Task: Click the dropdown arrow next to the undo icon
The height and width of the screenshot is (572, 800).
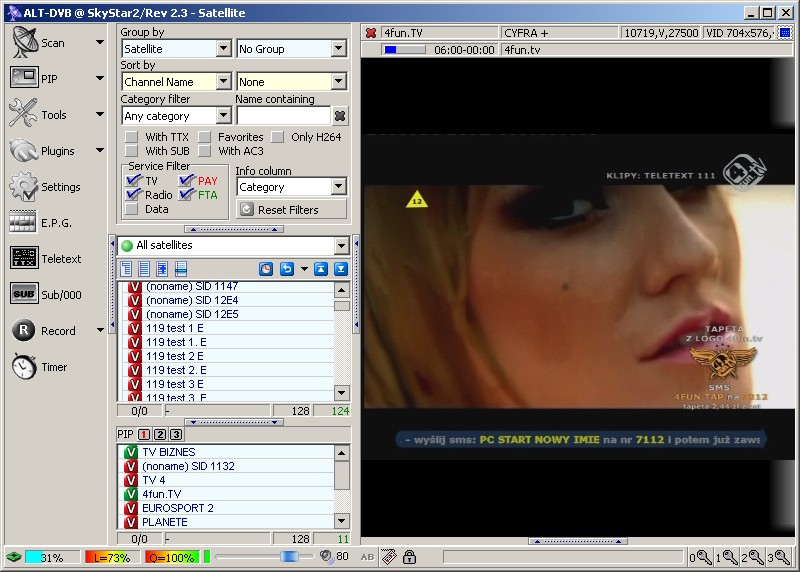Action: [x=304, y=269]
